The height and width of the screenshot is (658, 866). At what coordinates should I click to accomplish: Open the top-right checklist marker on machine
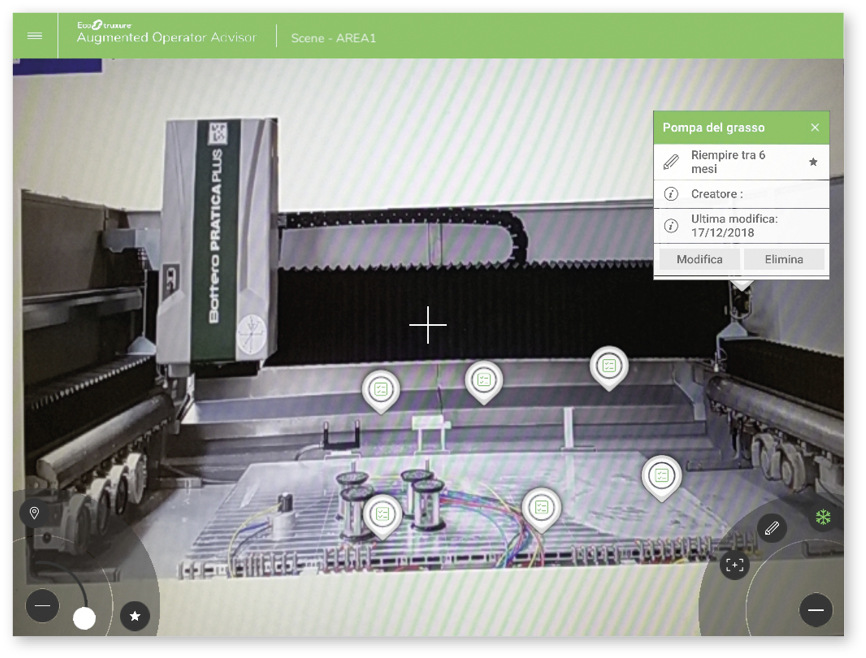point(608,366)
